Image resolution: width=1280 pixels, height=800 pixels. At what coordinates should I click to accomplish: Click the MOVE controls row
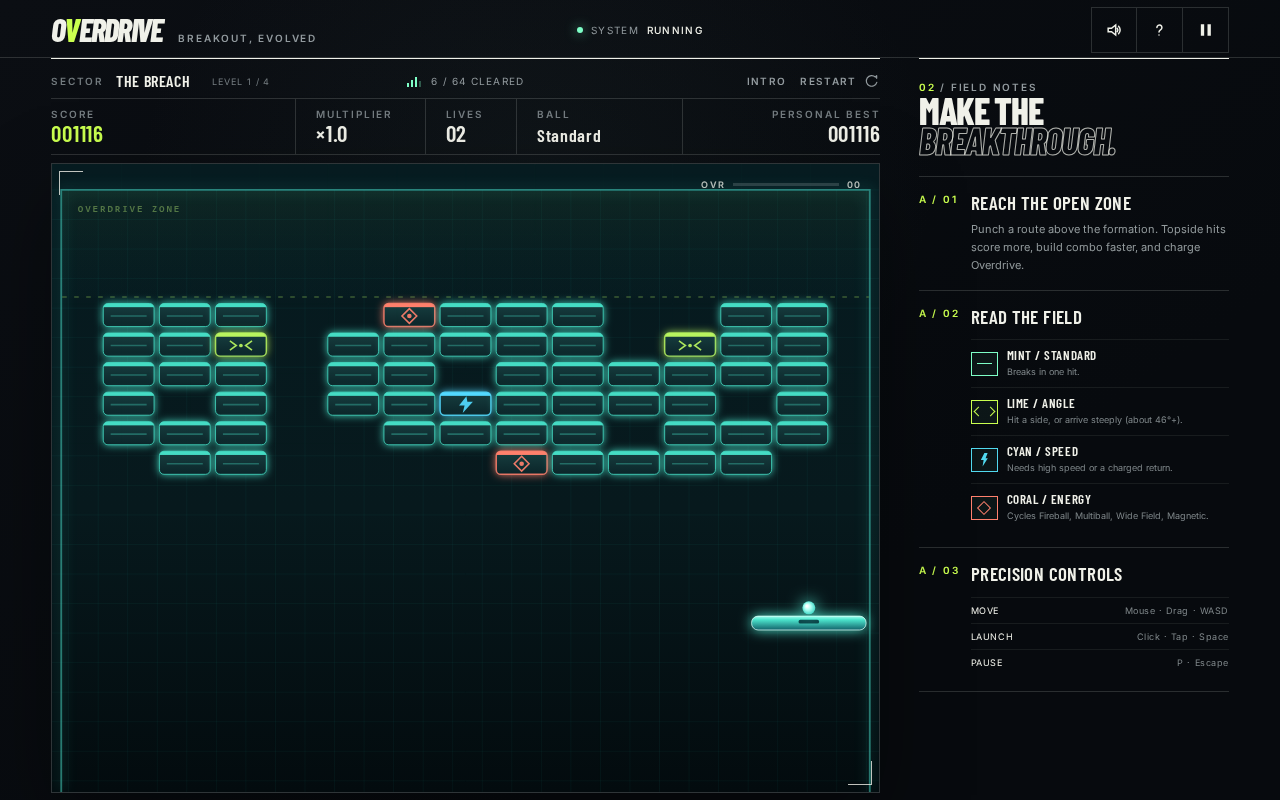(x=1100, y=611)
